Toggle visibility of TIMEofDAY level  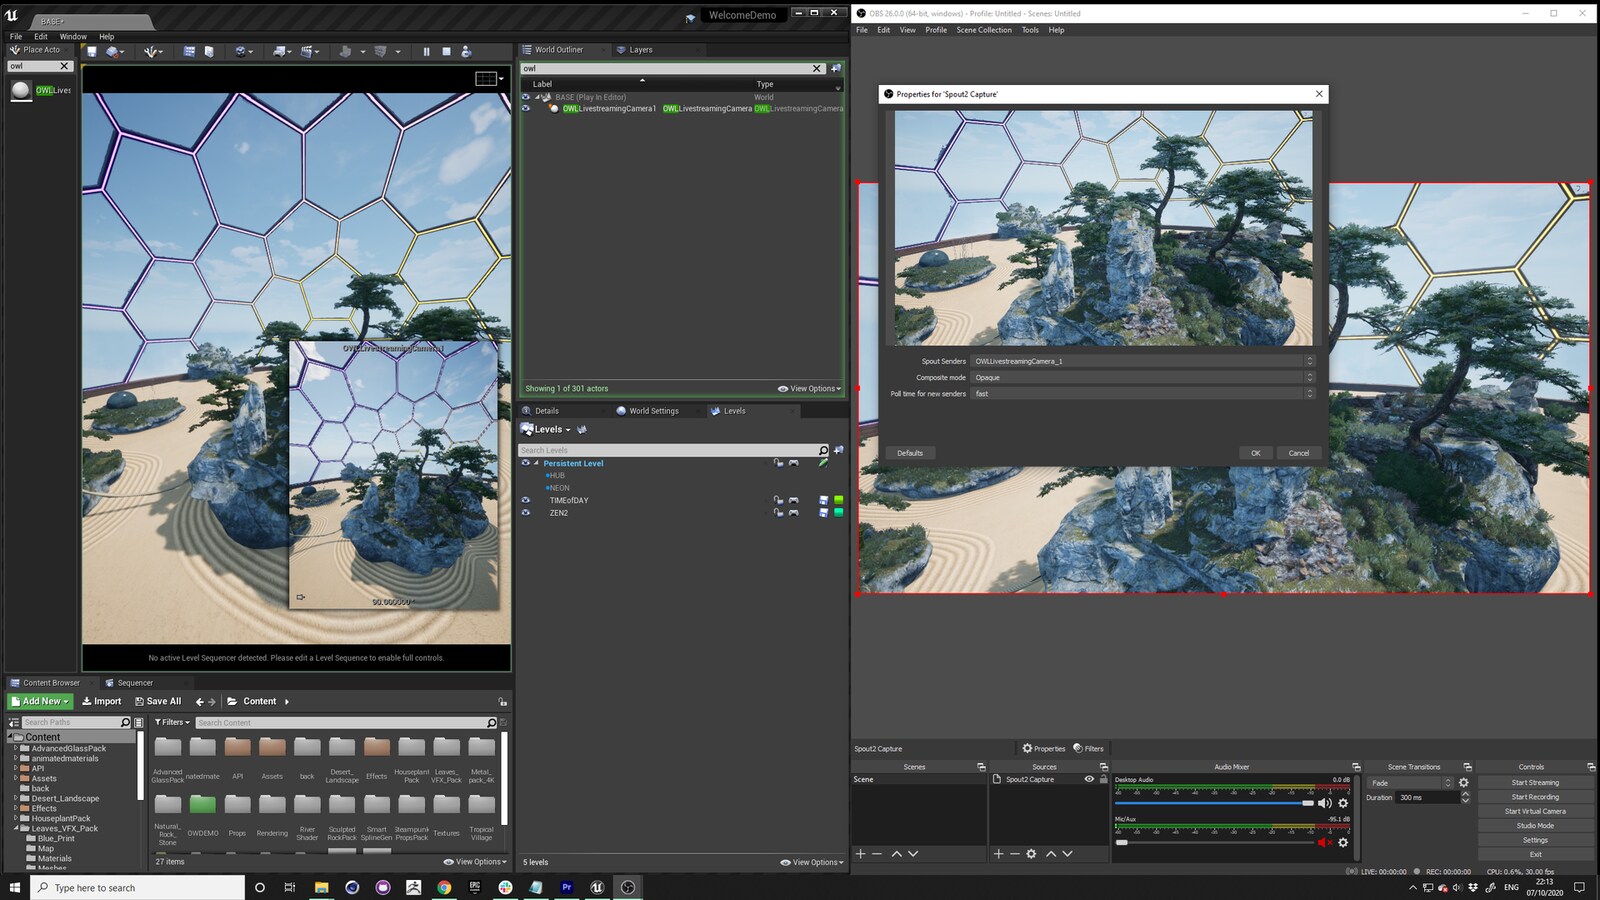tap(525, 500)
